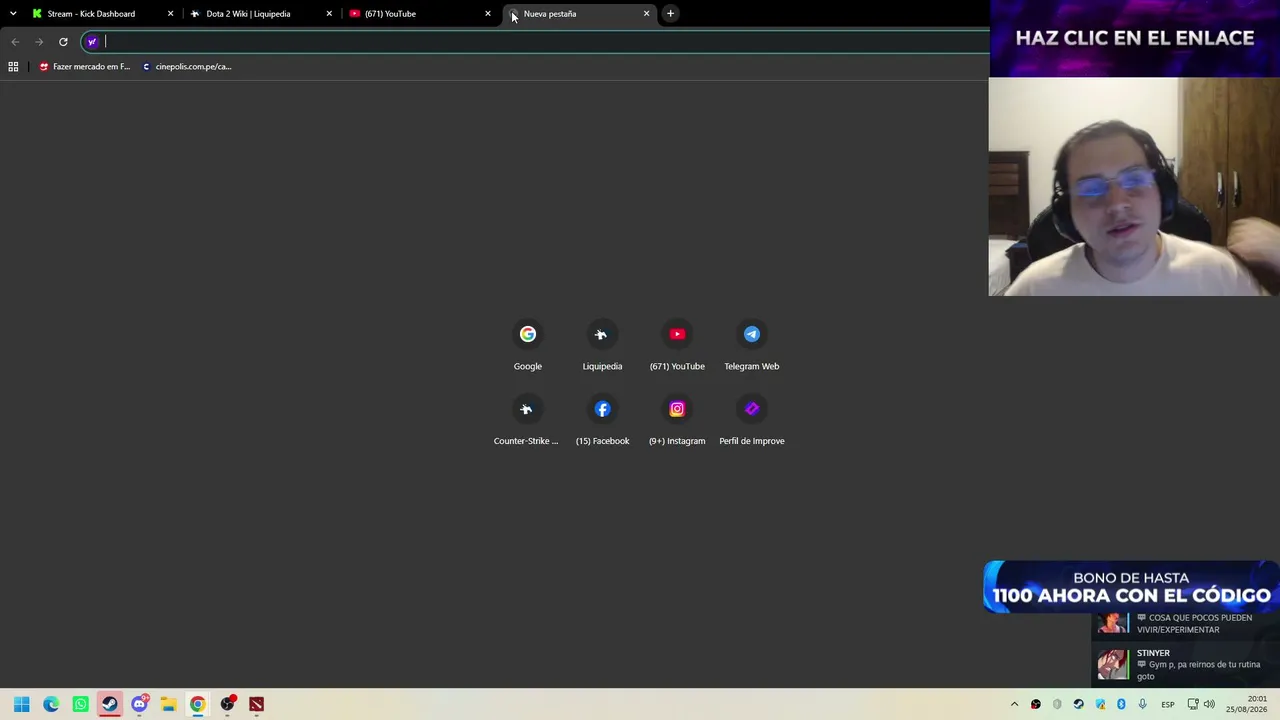Switch the ESP keyboard language indicator
This screenshot has width=1280, height=720.
pyautogui.click(x=1167, y=704)
